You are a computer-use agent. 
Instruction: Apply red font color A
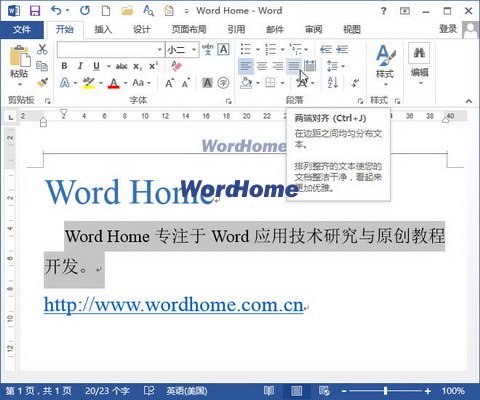(x=114, y=83)
